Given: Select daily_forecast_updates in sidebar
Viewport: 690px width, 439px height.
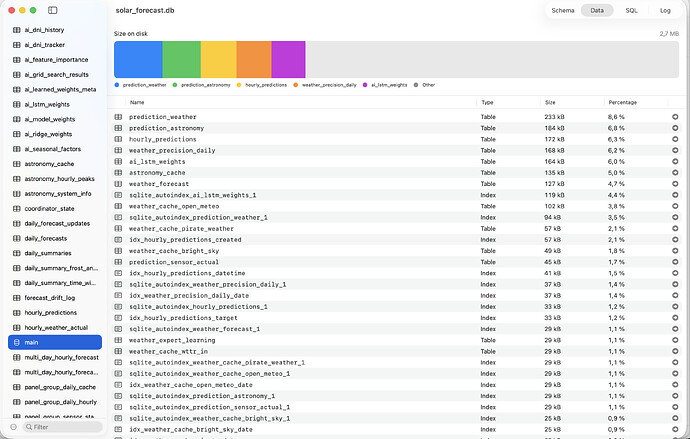Looking at the screenshot, I should [55, 223].
